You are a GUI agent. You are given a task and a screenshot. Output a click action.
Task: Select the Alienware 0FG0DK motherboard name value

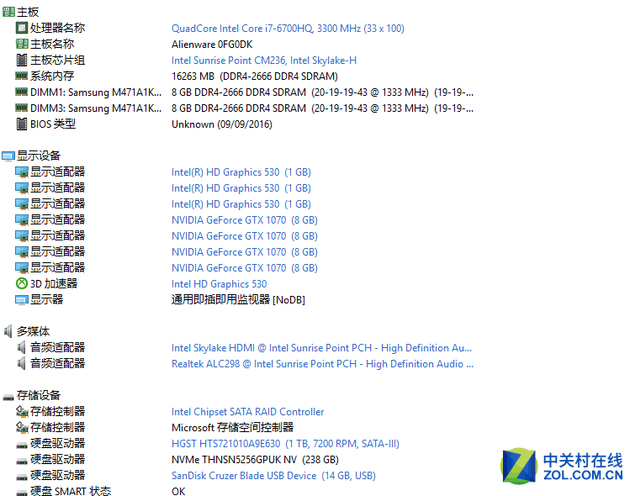point(212,44)
